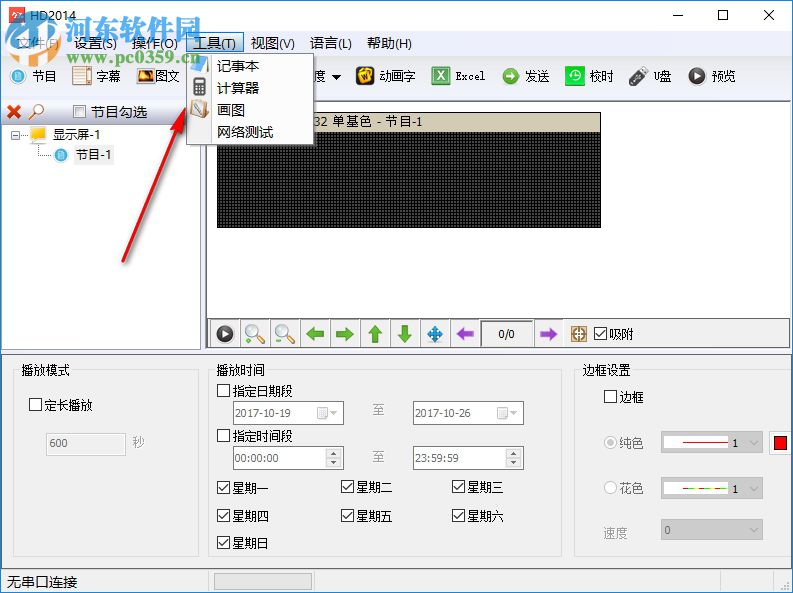Enable 定长播放 fixed-length playback
Image resolution: width=793 pixels, height=593 pixels.
[35, 405]
